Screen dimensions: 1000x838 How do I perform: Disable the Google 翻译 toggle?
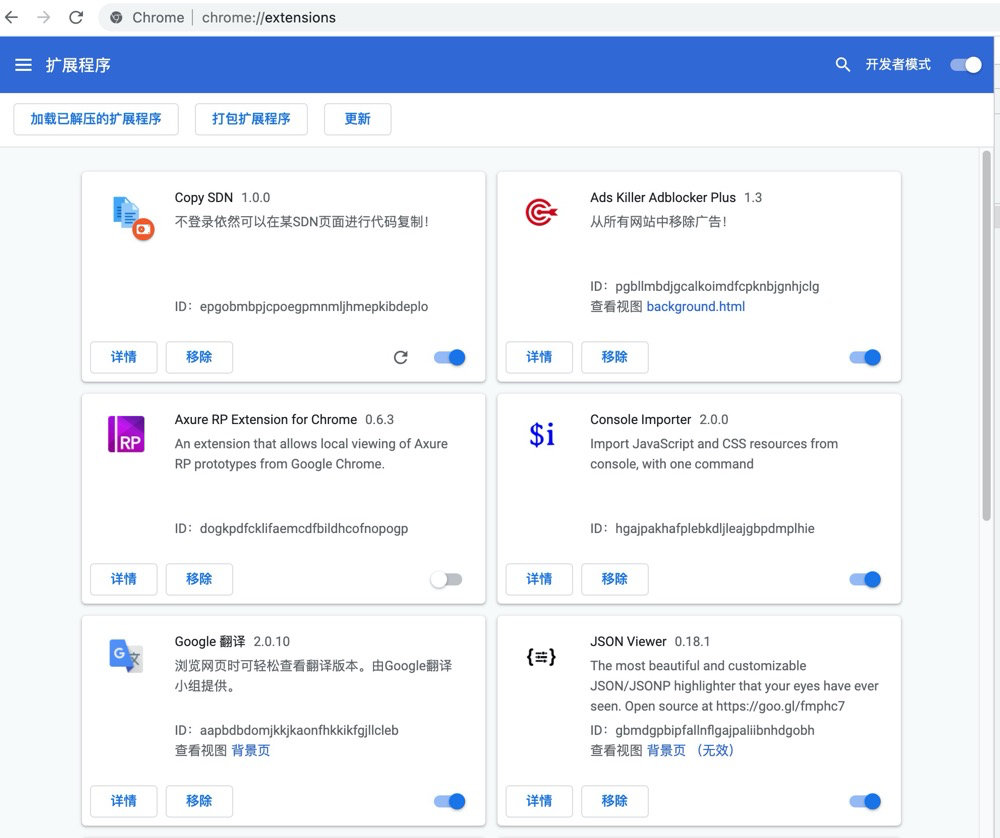pyautogui.click(x=450, y=801)
